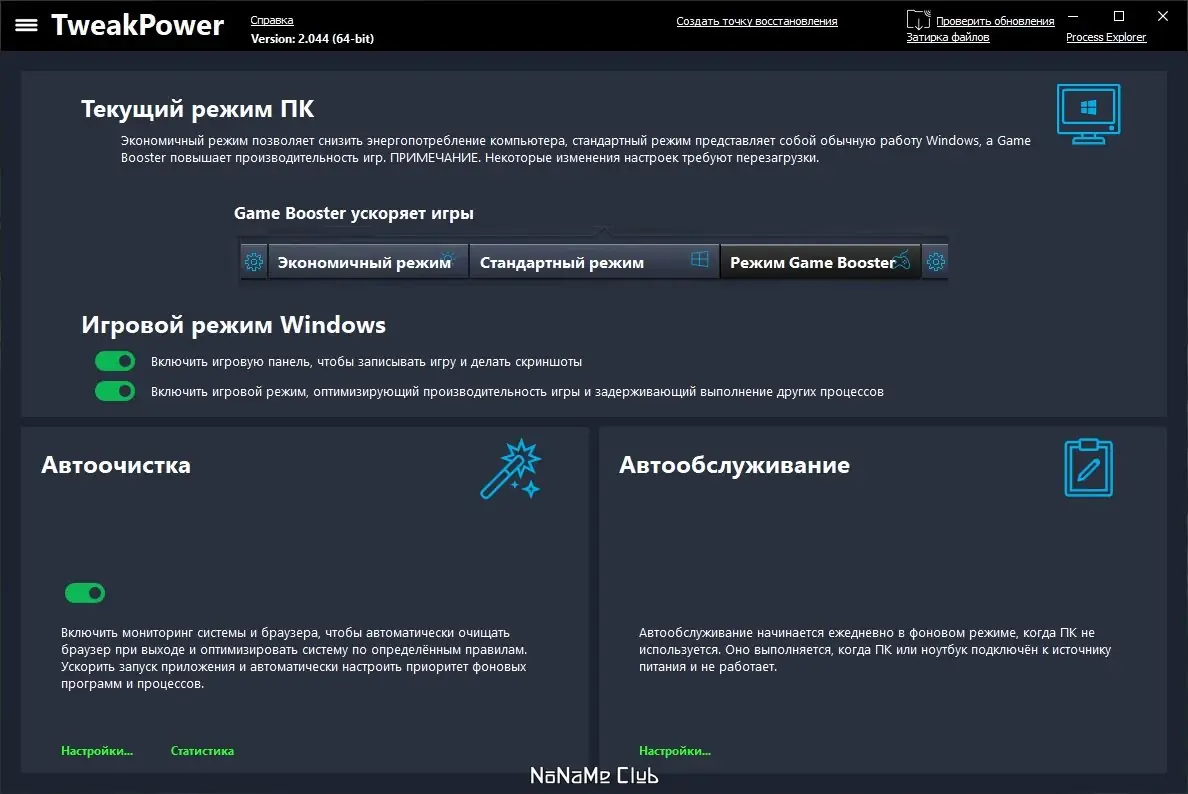This screenshot has width=1188, height=794.
Task: Click Version: 2.044 (64-bit) text
Action: (x=312, y=39)
